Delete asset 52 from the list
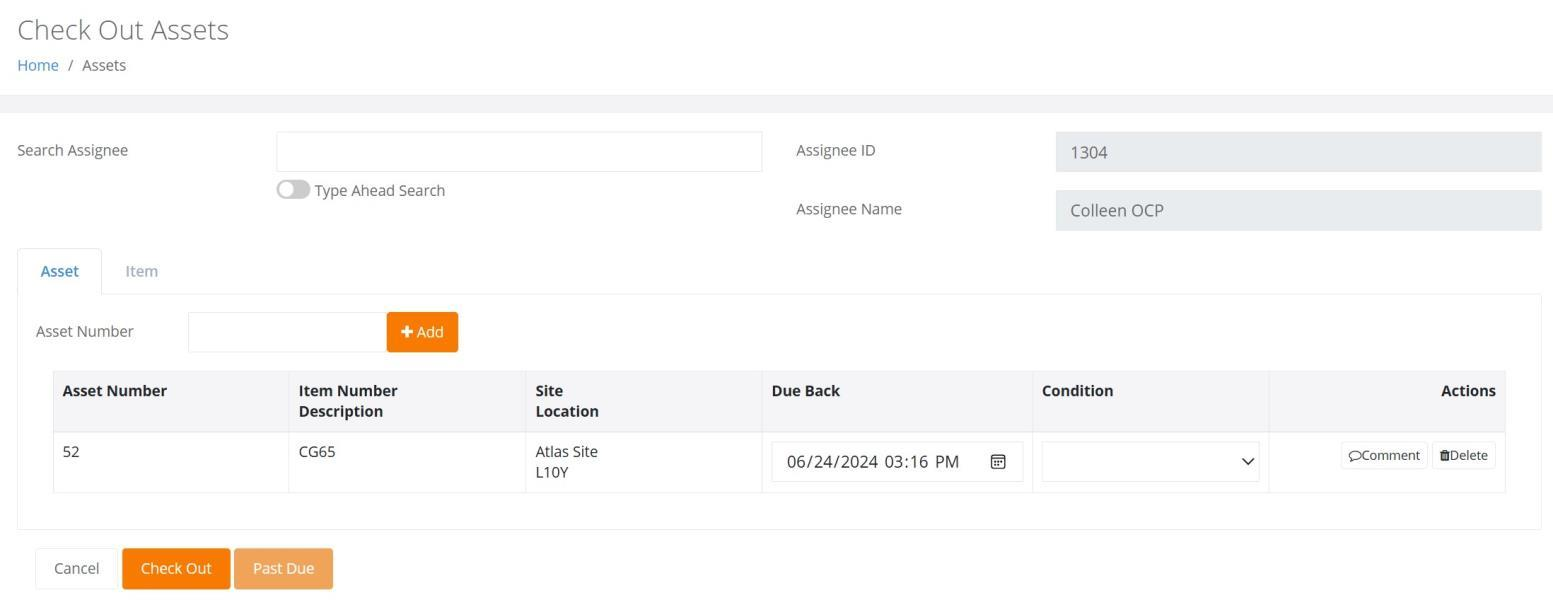This screenshot has height=600, width=1553. [x=1463, y=455]
